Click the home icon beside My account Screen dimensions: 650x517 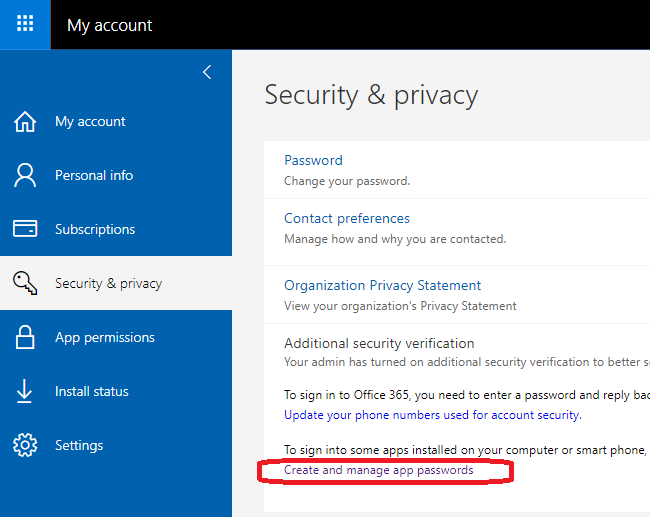[x=25, y=121]
